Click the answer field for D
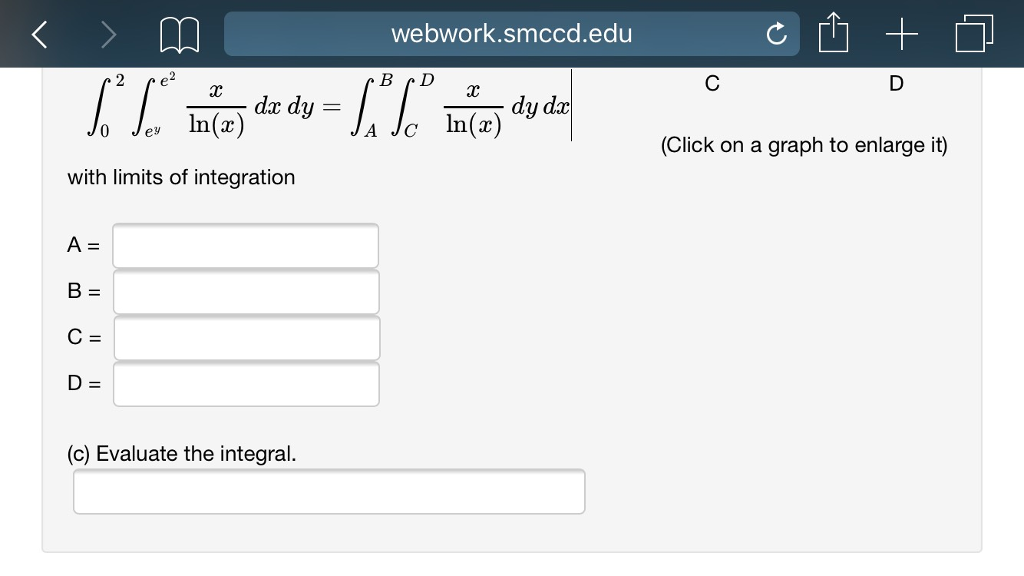Viewport: 1024px width, 576px height. (245, 384)
